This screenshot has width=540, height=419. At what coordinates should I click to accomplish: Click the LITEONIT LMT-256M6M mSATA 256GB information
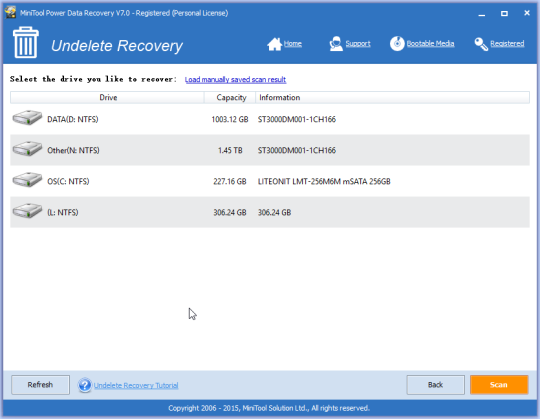point(324,181)
